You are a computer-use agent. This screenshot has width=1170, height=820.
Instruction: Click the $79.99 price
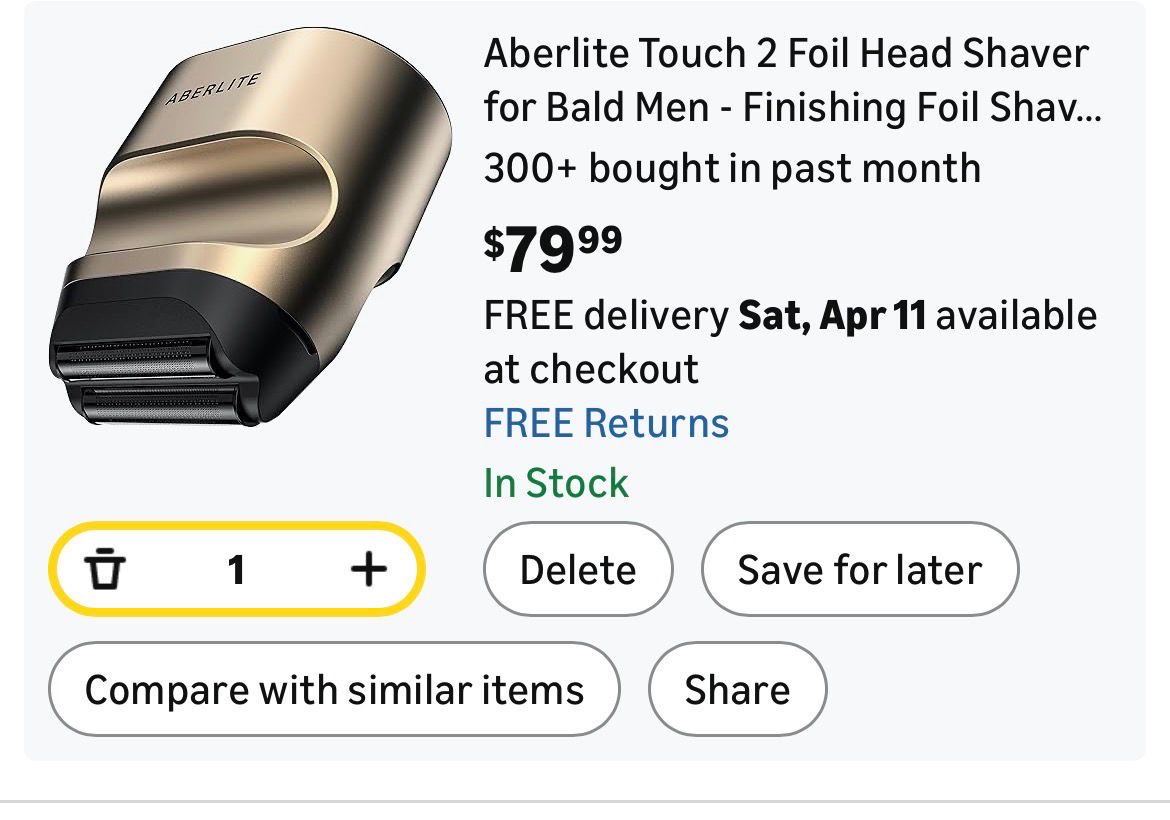point(552,247)
